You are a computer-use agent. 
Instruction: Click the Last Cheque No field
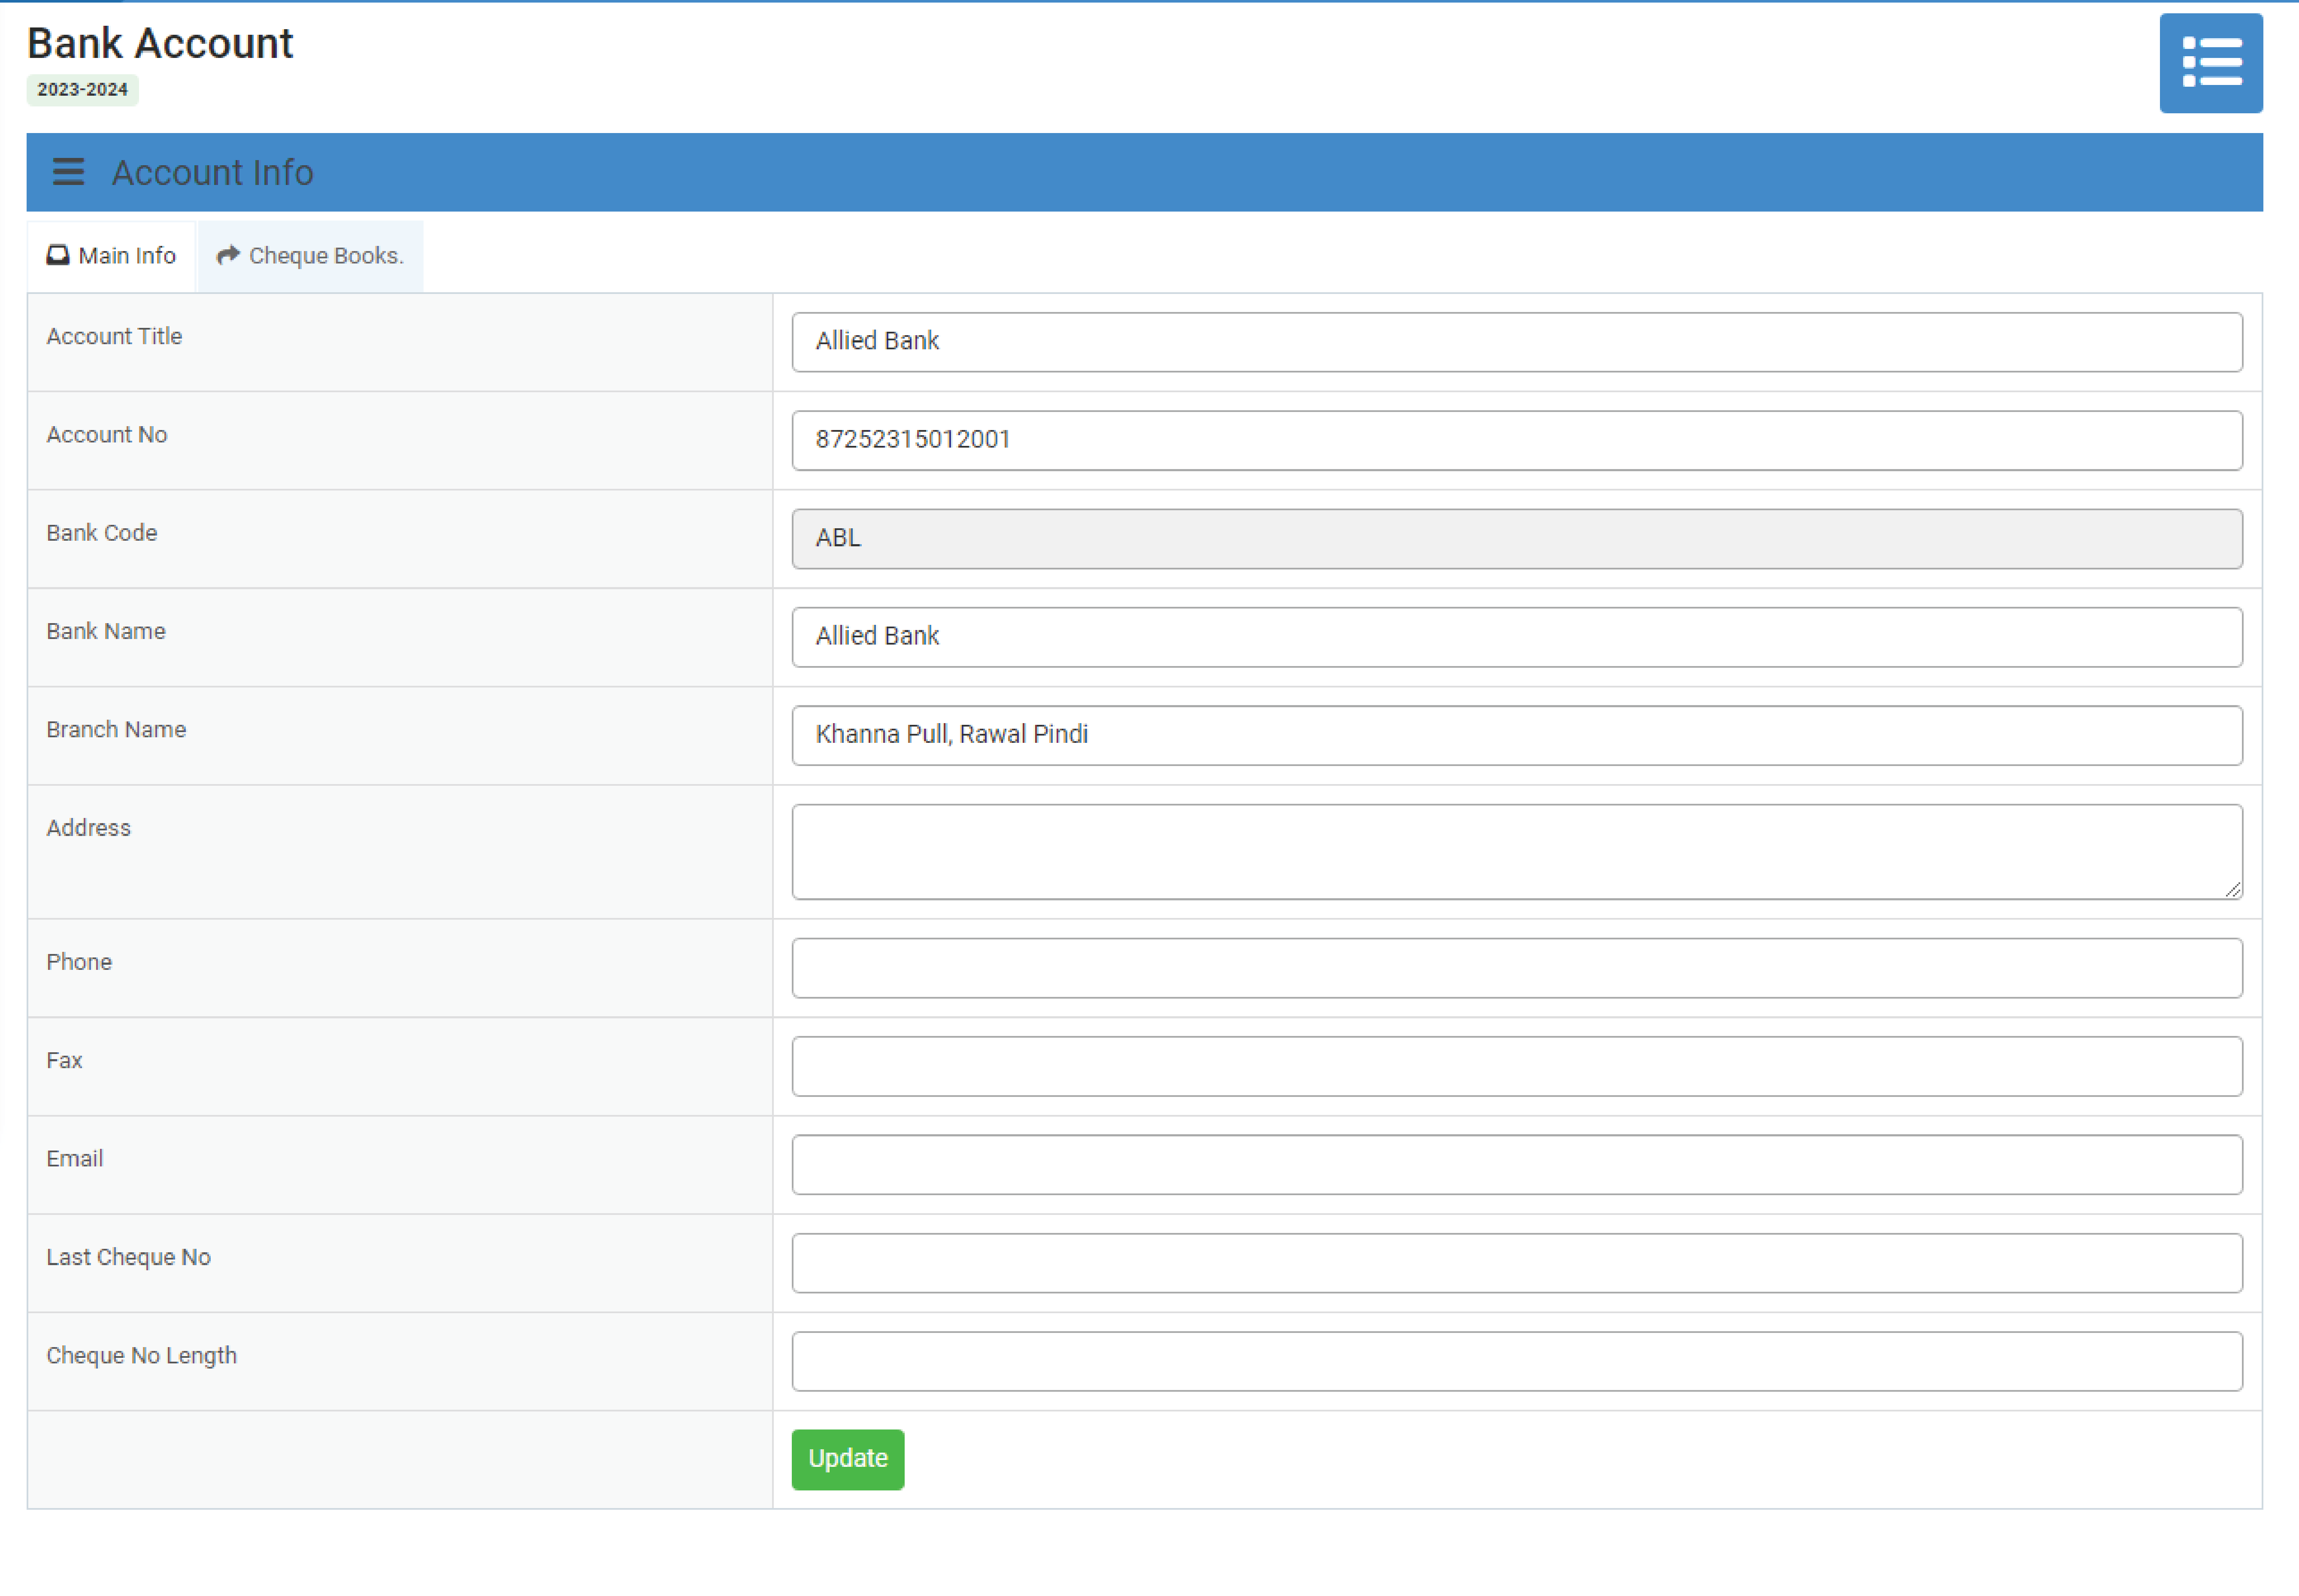coord(1516,1263)
